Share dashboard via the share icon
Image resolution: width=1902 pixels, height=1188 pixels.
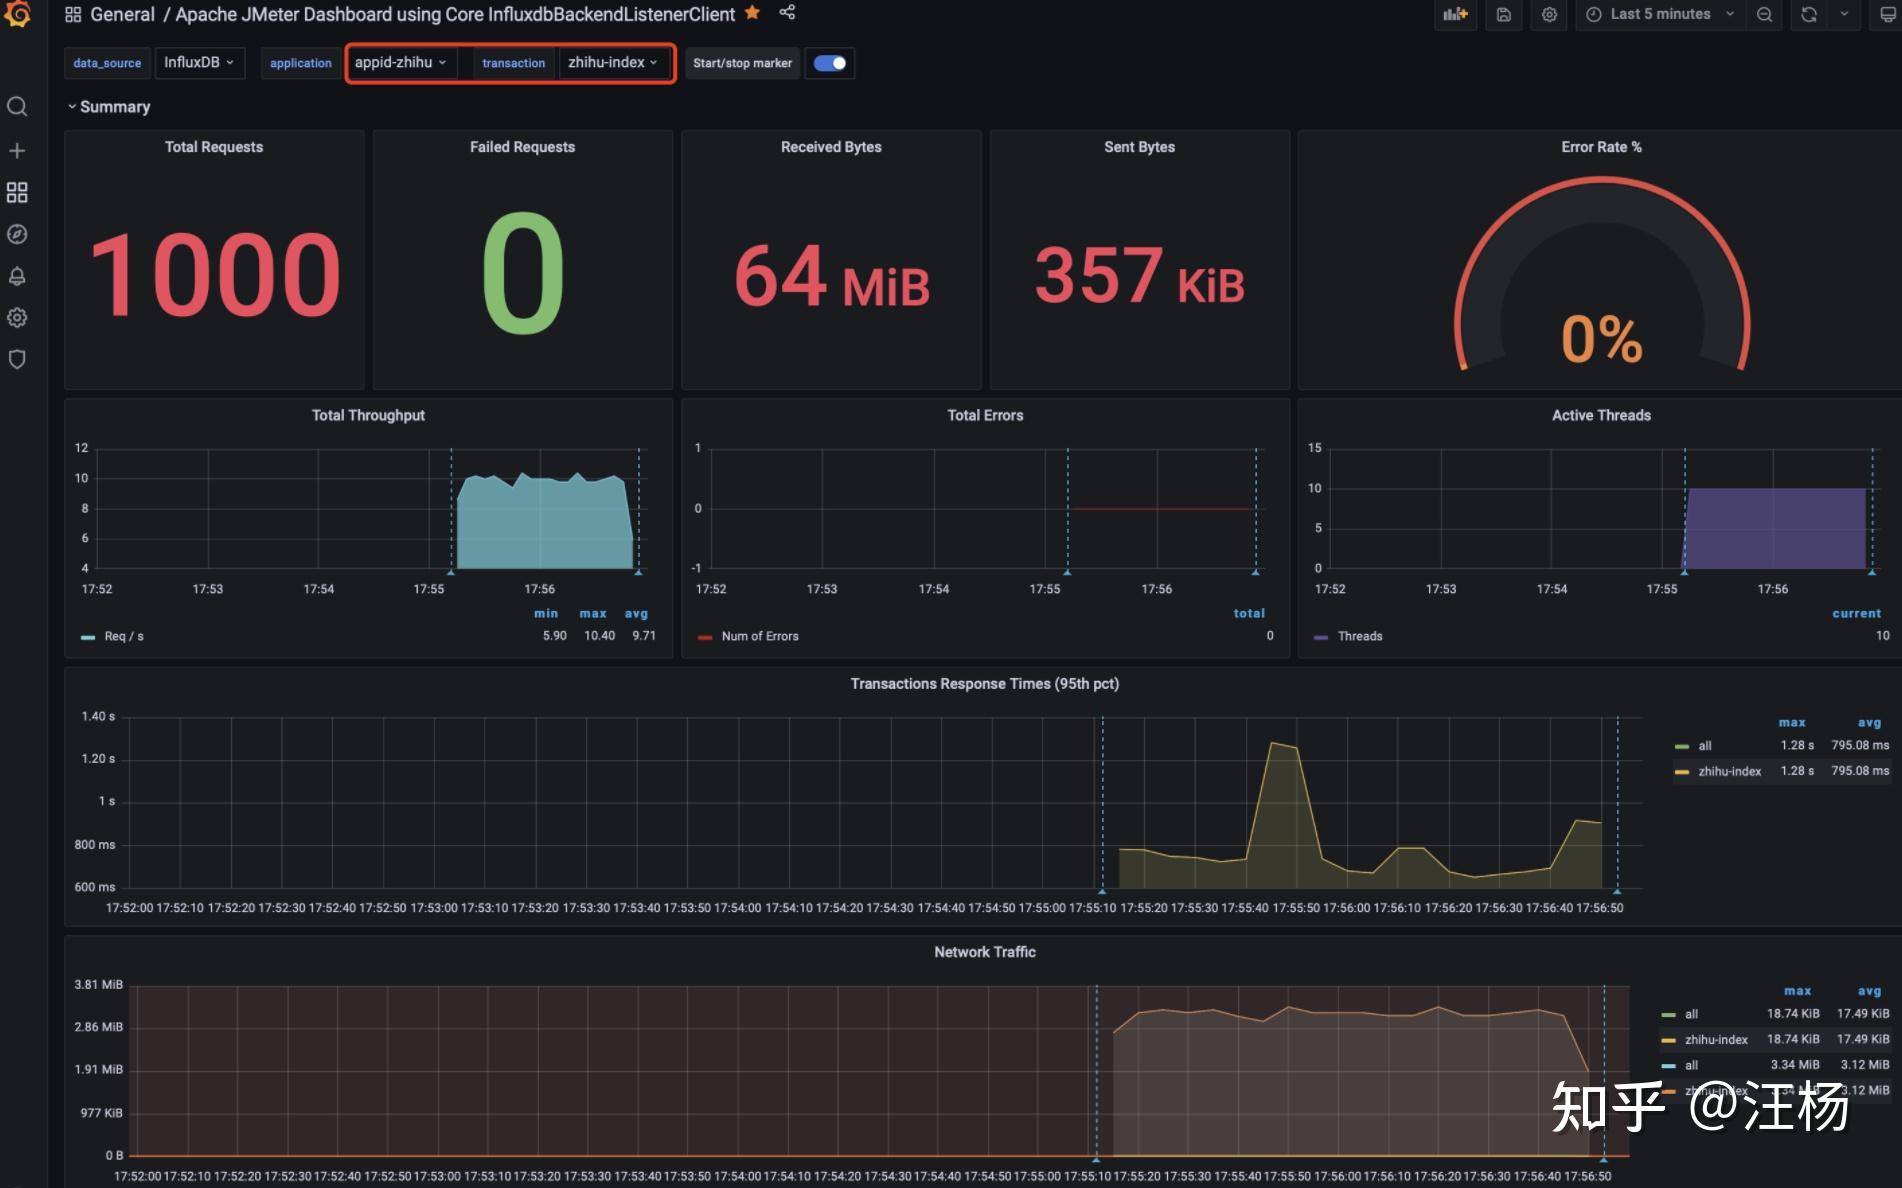coord(787,12)
